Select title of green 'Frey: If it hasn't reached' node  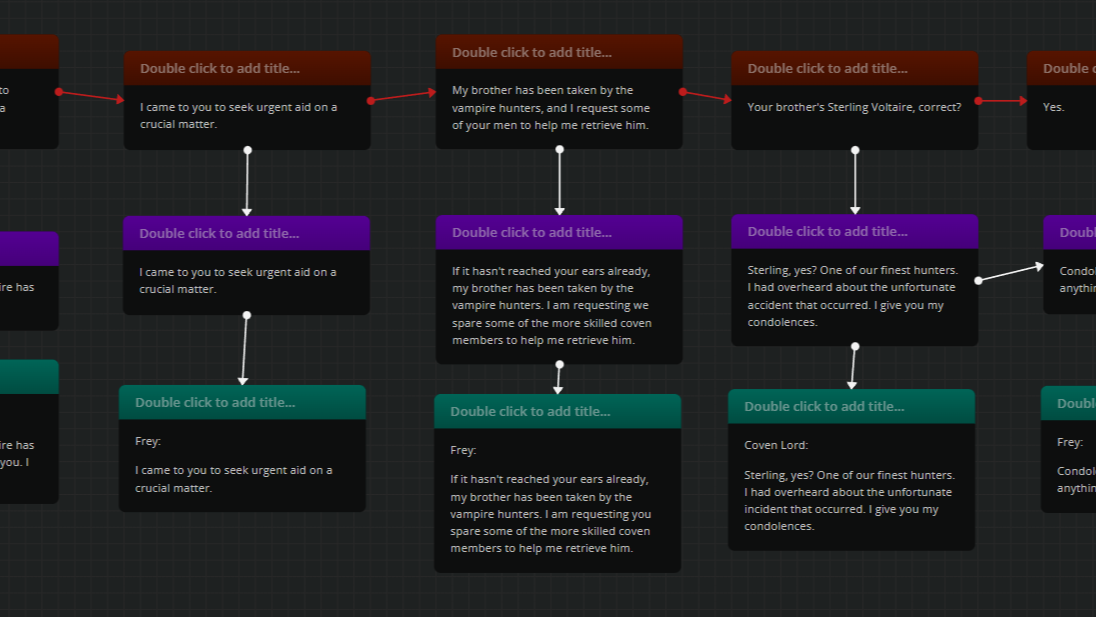click(530, 411)
